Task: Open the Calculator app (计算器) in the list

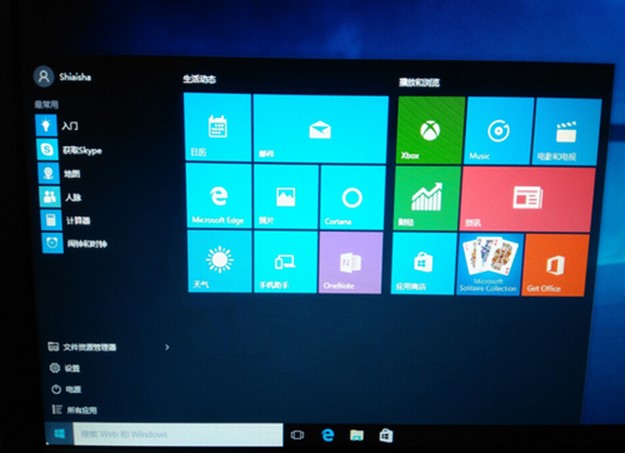Action: (66, 220)
